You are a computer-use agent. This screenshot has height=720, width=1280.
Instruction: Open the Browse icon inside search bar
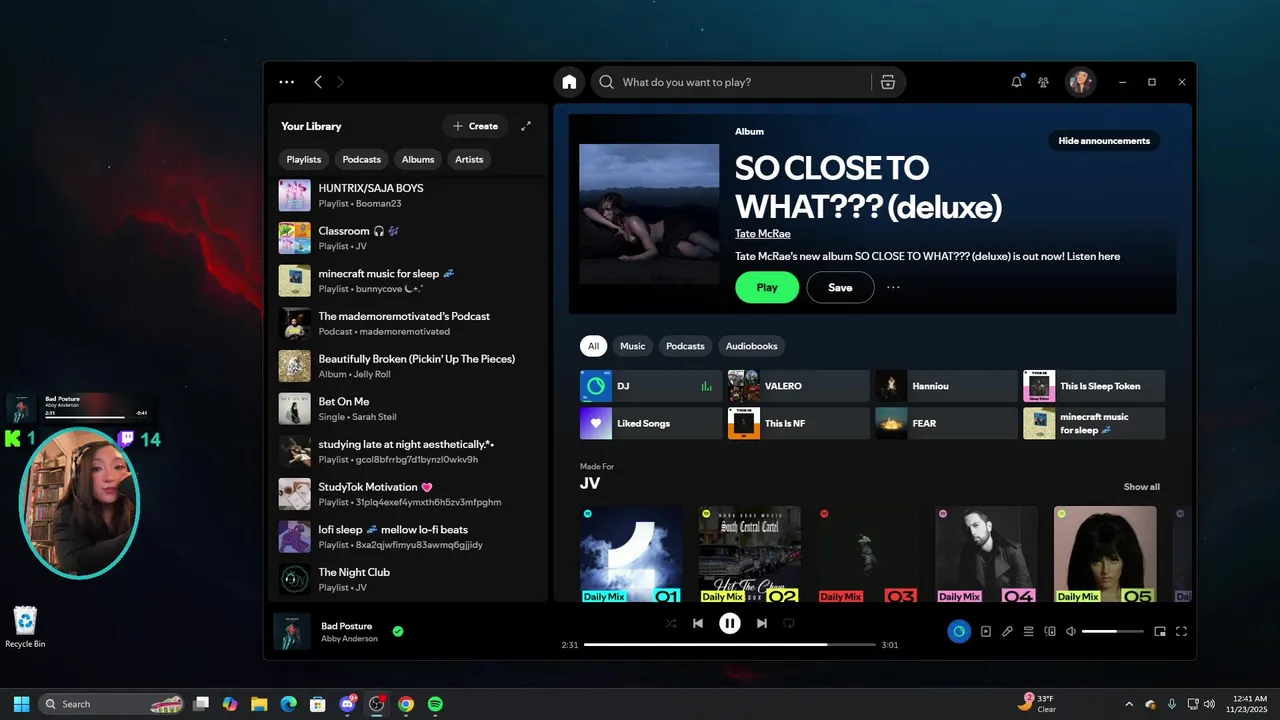[x=888, y=82]
